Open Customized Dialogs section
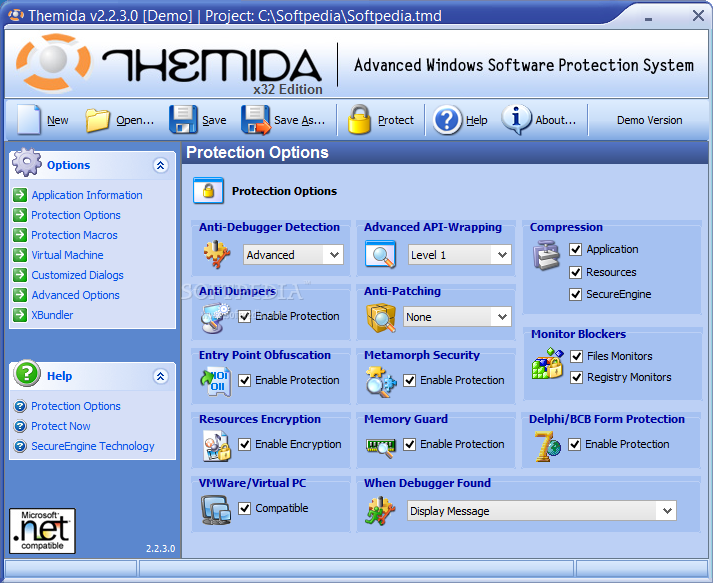 coord(77,275)
